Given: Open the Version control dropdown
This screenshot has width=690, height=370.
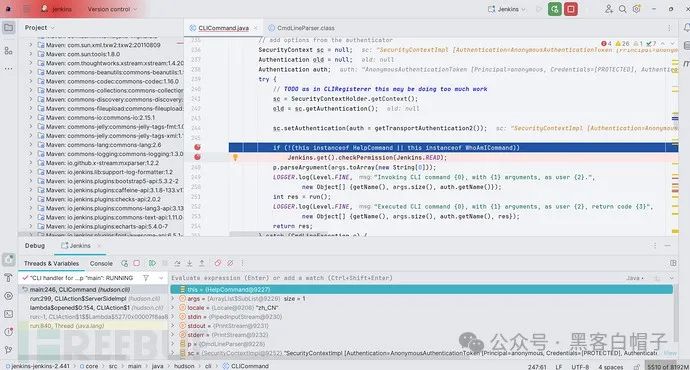Looking at the screenshot, I should [112, 9].
